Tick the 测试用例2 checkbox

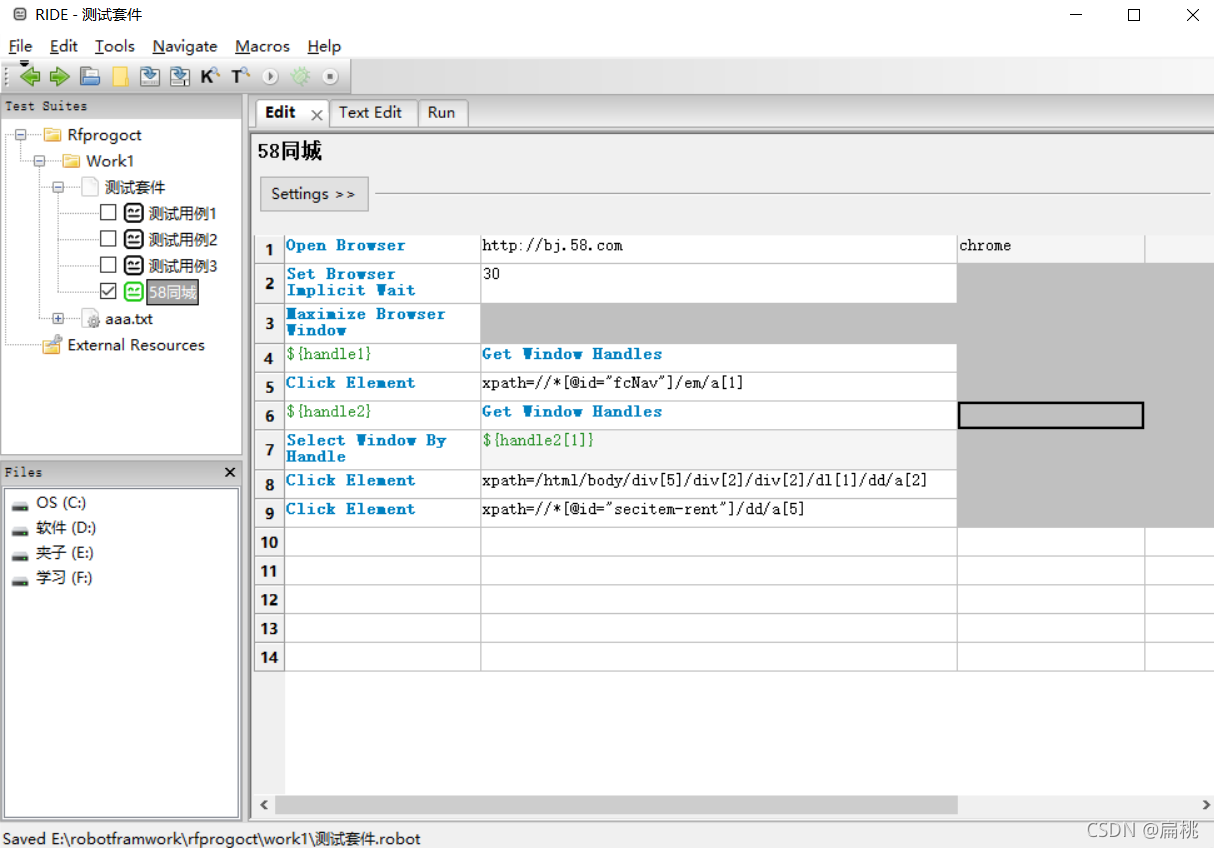(x=108, y=239)
